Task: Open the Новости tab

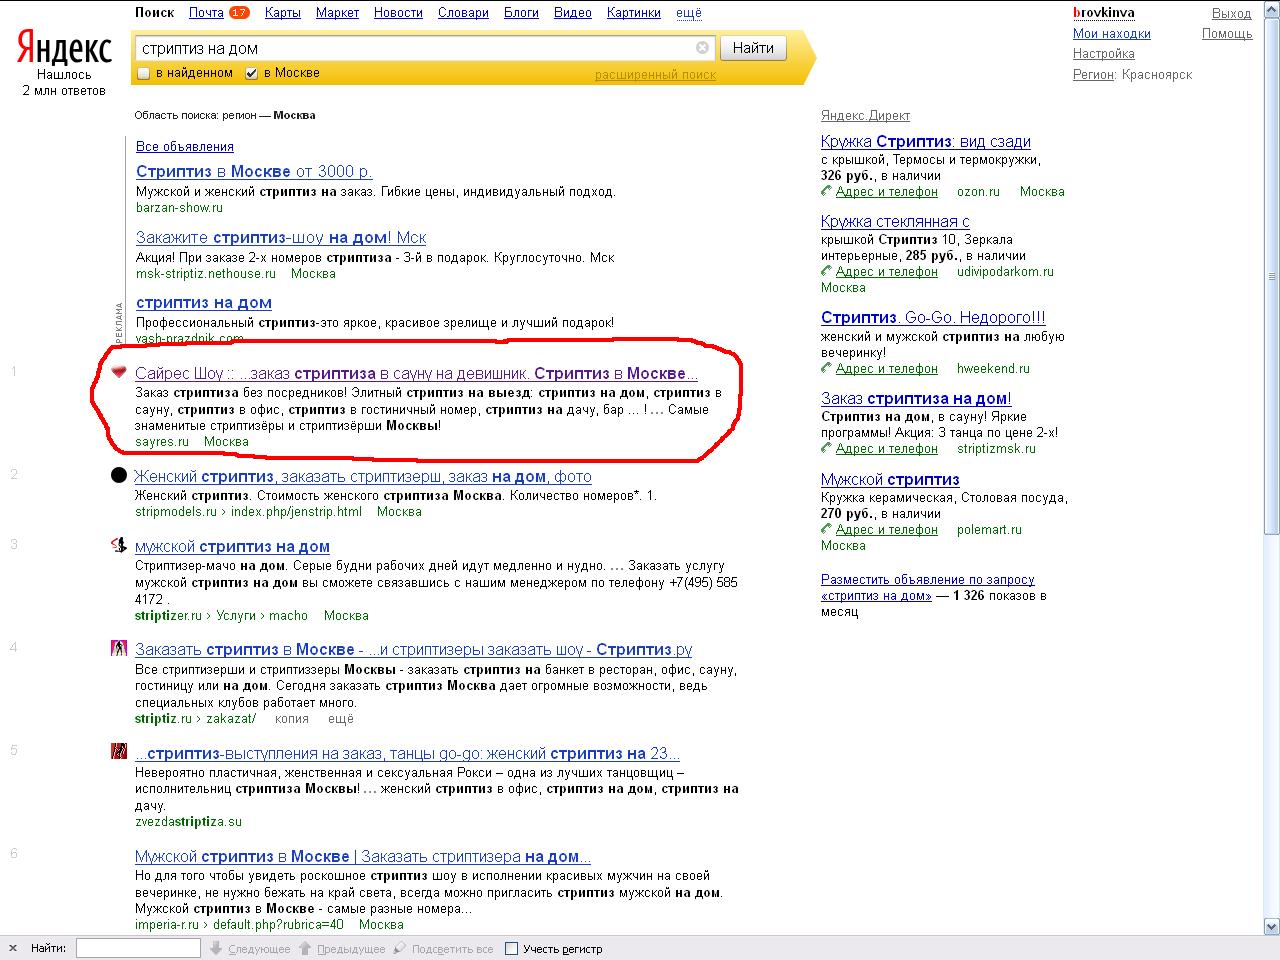Action: click(x=398, y=13)
